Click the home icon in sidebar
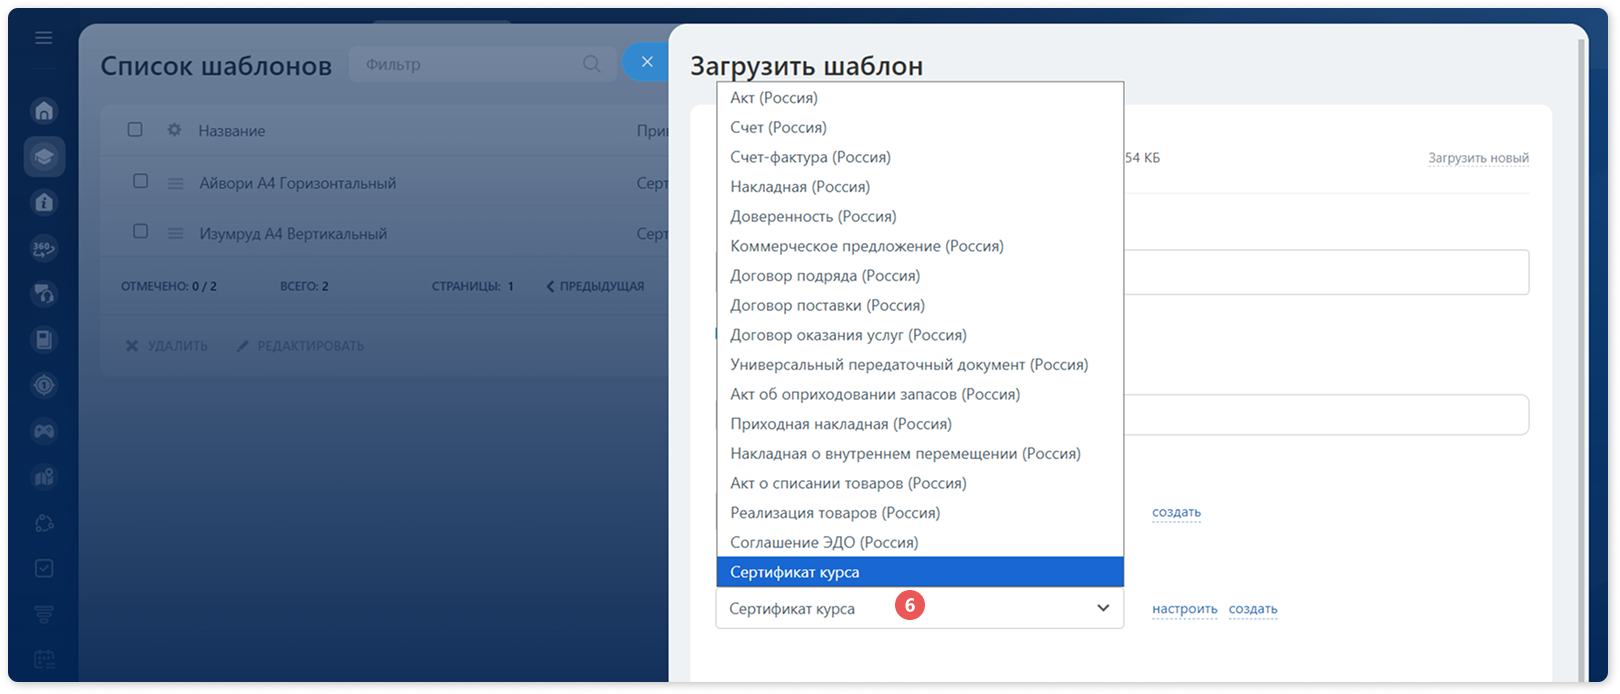 [x=44, y=111]
